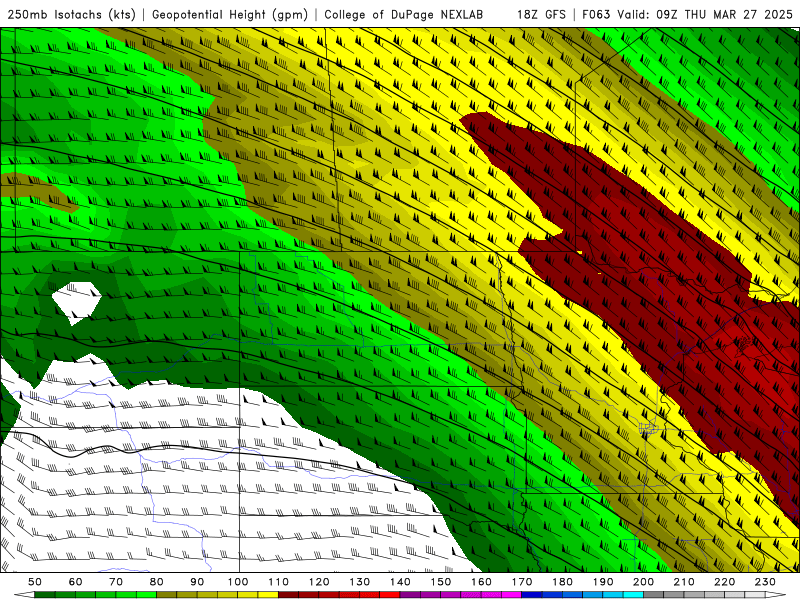Click the dark green swatch beginning at 50
This screenshot has height=600, width=800.
point(44,595)
